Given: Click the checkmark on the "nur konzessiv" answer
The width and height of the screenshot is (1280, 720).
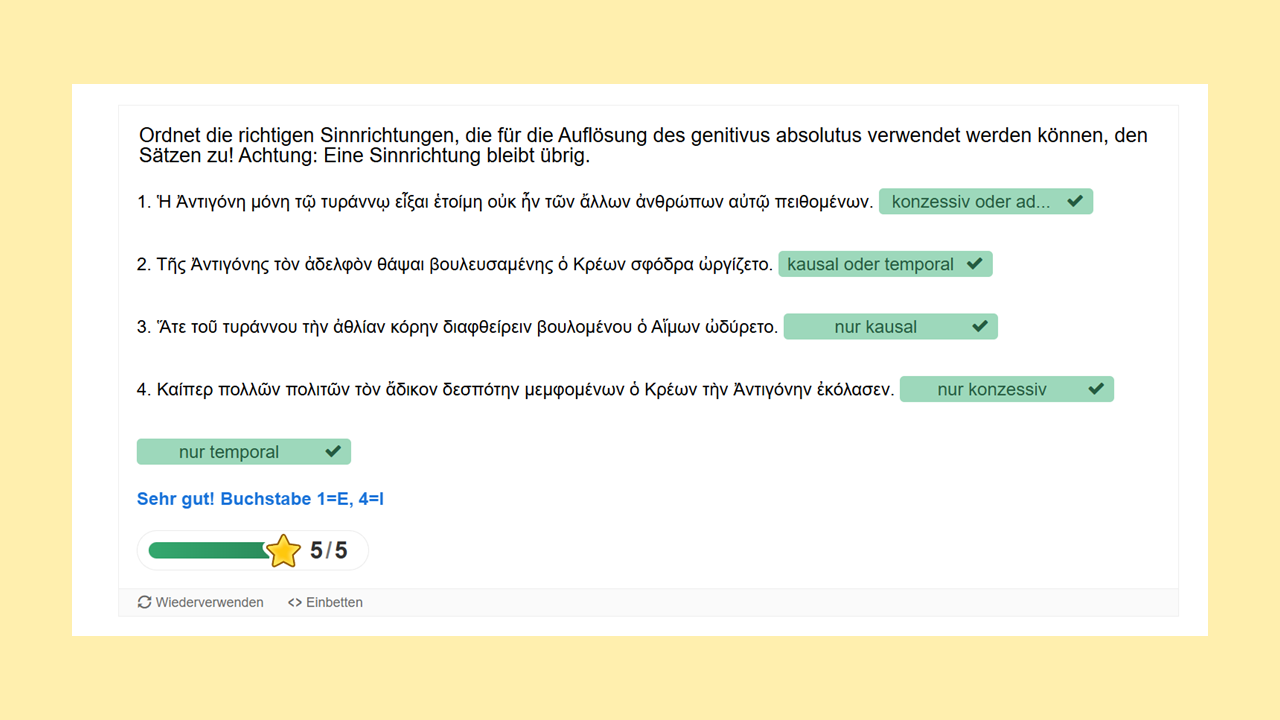Looking at the screenshot, I should click(1096, 389).
